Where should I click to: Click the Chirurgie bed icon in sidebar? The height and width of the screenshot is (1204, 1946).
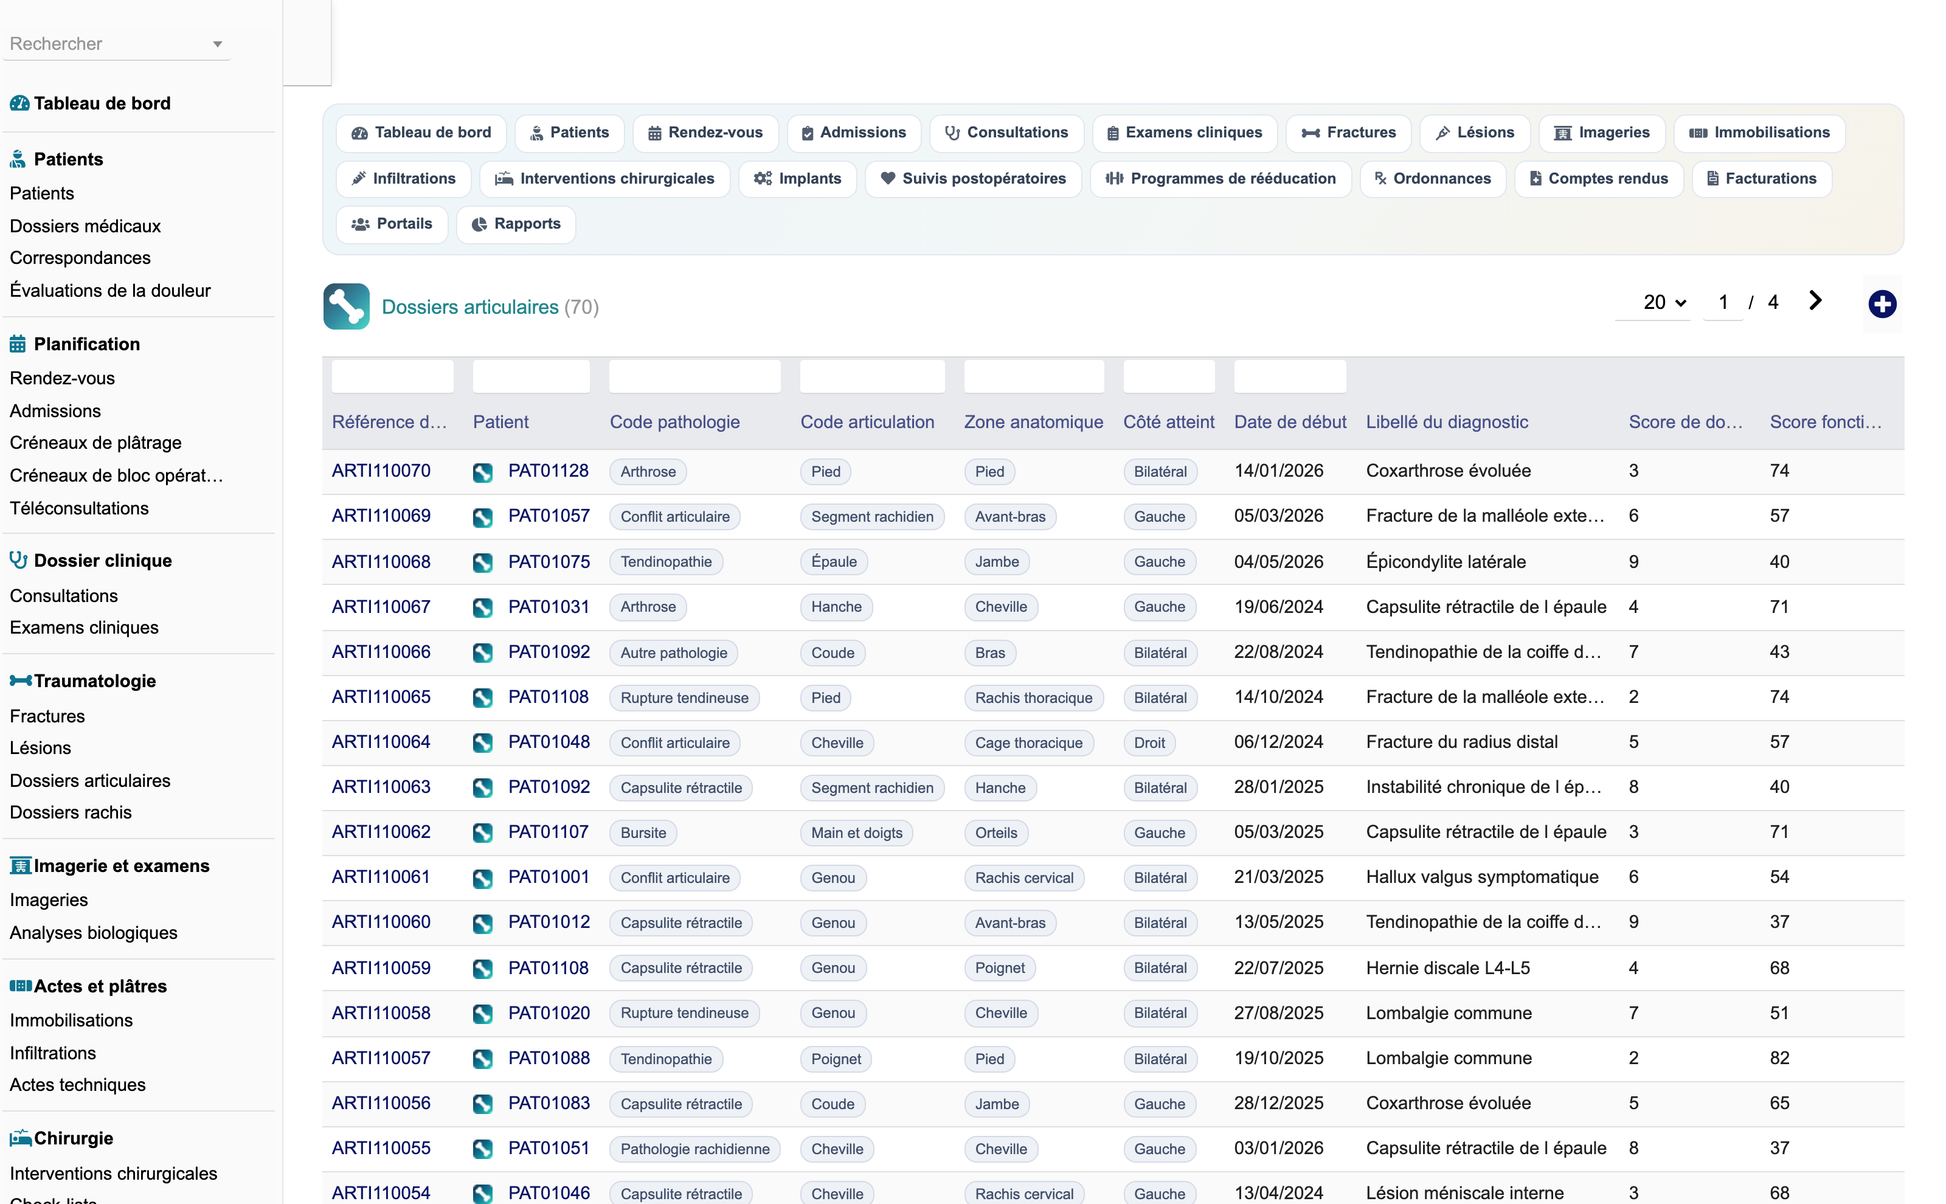(20, 1138)
